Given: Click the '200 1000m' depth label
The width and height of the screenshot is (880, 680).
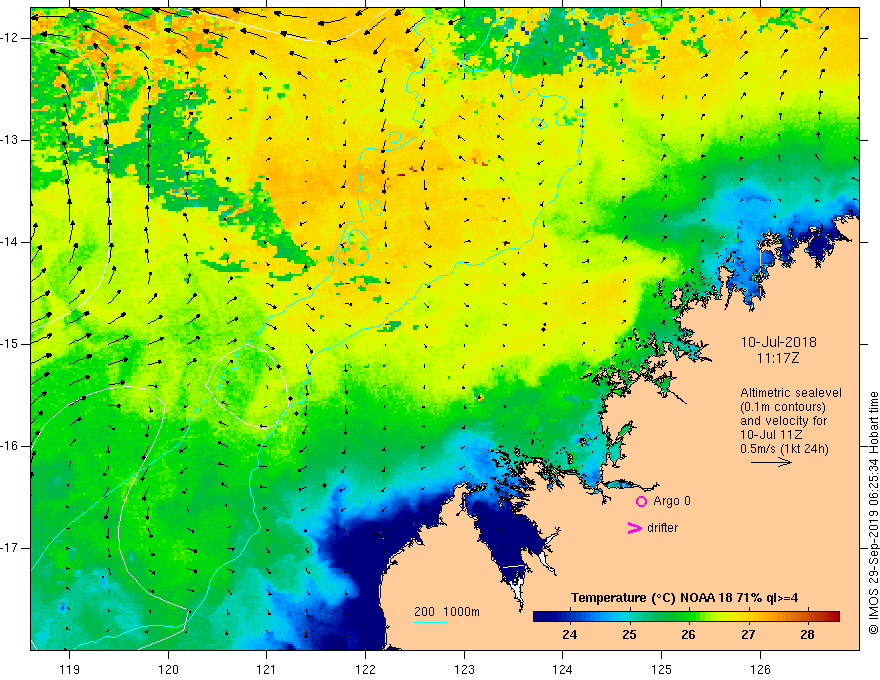Looking at the screenshot, I should tap(447, 612).
